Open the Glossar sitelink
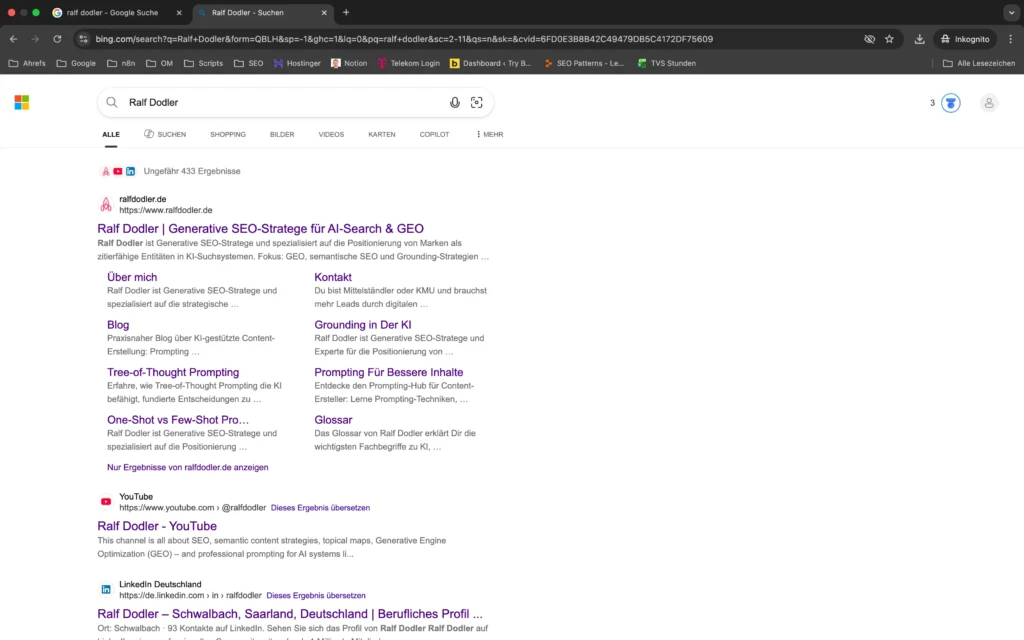 [x=333, y=419]
